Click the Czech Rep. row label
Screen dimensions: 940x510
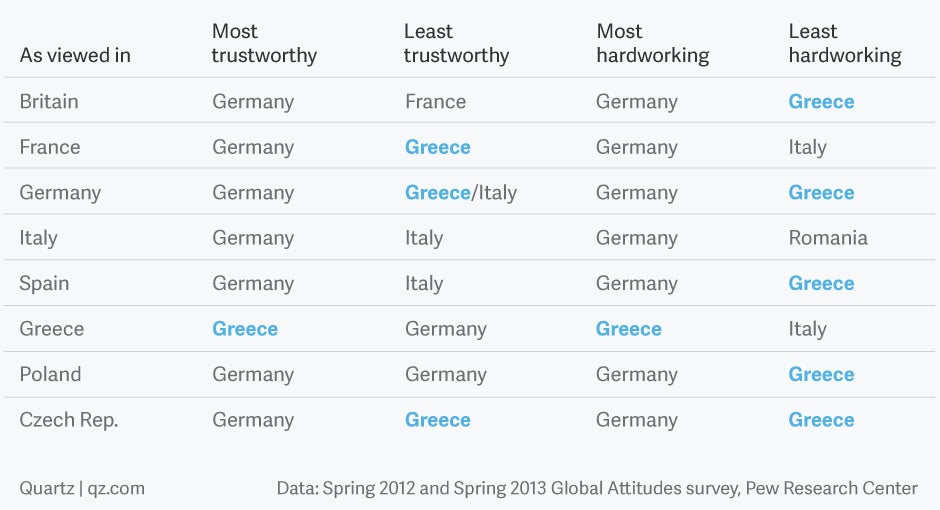coord(69,420)
